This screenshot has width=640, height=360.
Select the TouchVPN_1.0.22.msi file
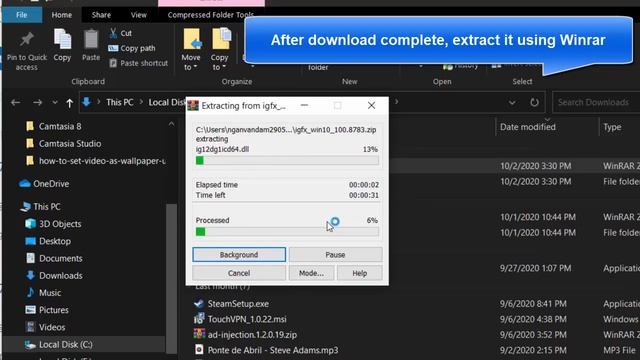coord(247,319)
